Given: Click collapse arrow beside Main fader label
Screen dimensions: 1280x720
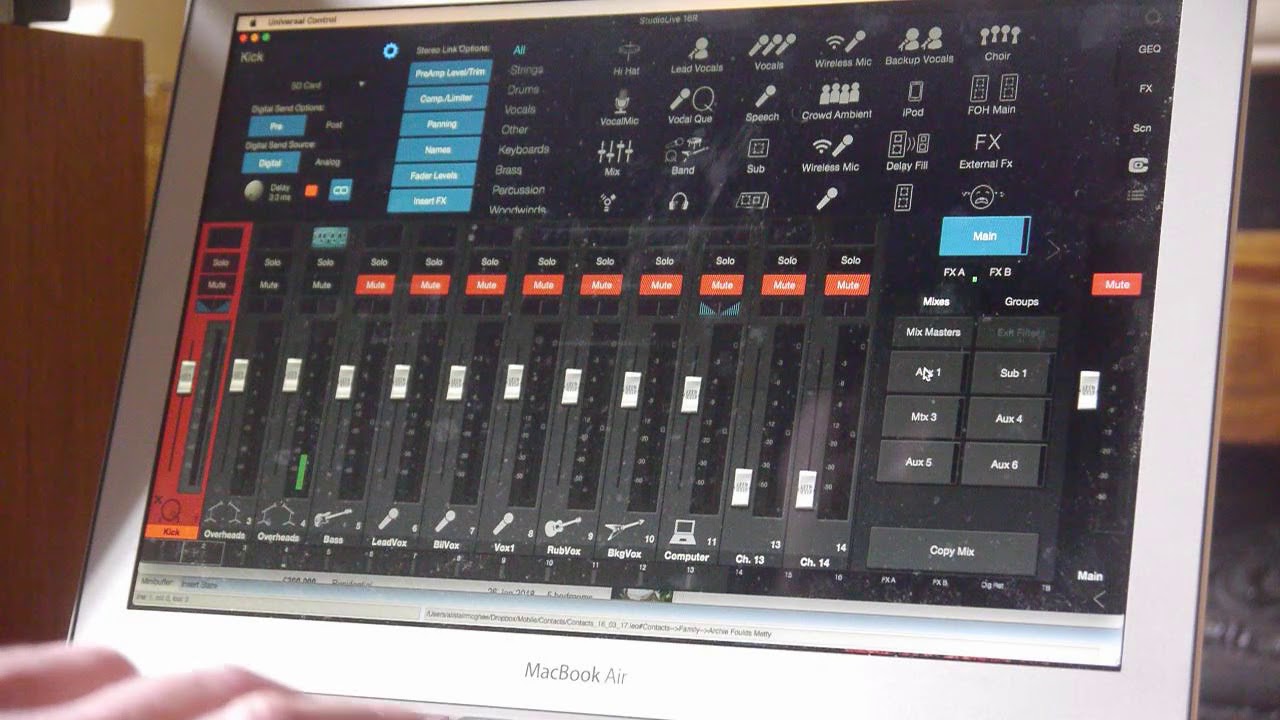Looking at the screenshot, I should click(x=1098, y=601).
